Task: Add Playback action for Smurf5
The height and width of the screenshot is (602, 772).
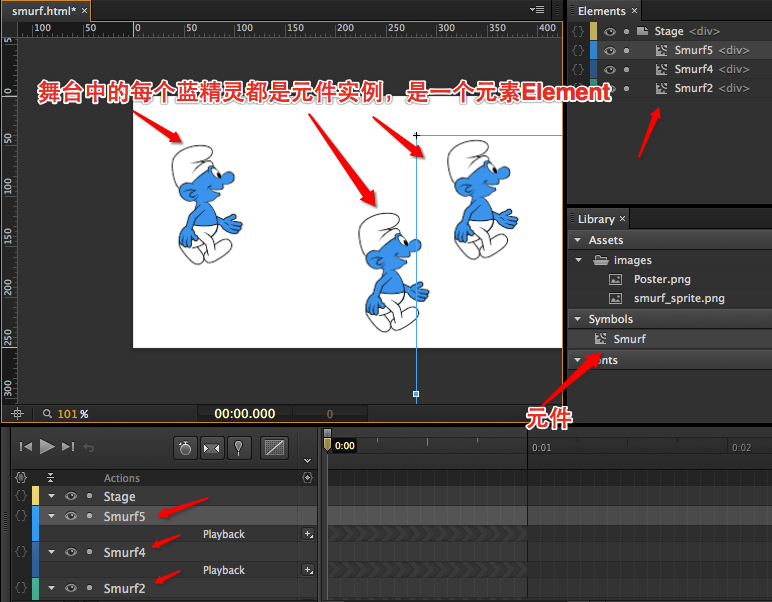Action: (x=308, y=534)
